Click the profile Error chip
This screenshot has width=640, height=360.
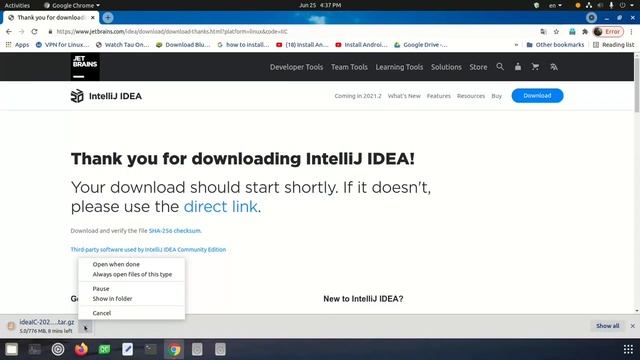pyautogui.click(x=608, y=31)
